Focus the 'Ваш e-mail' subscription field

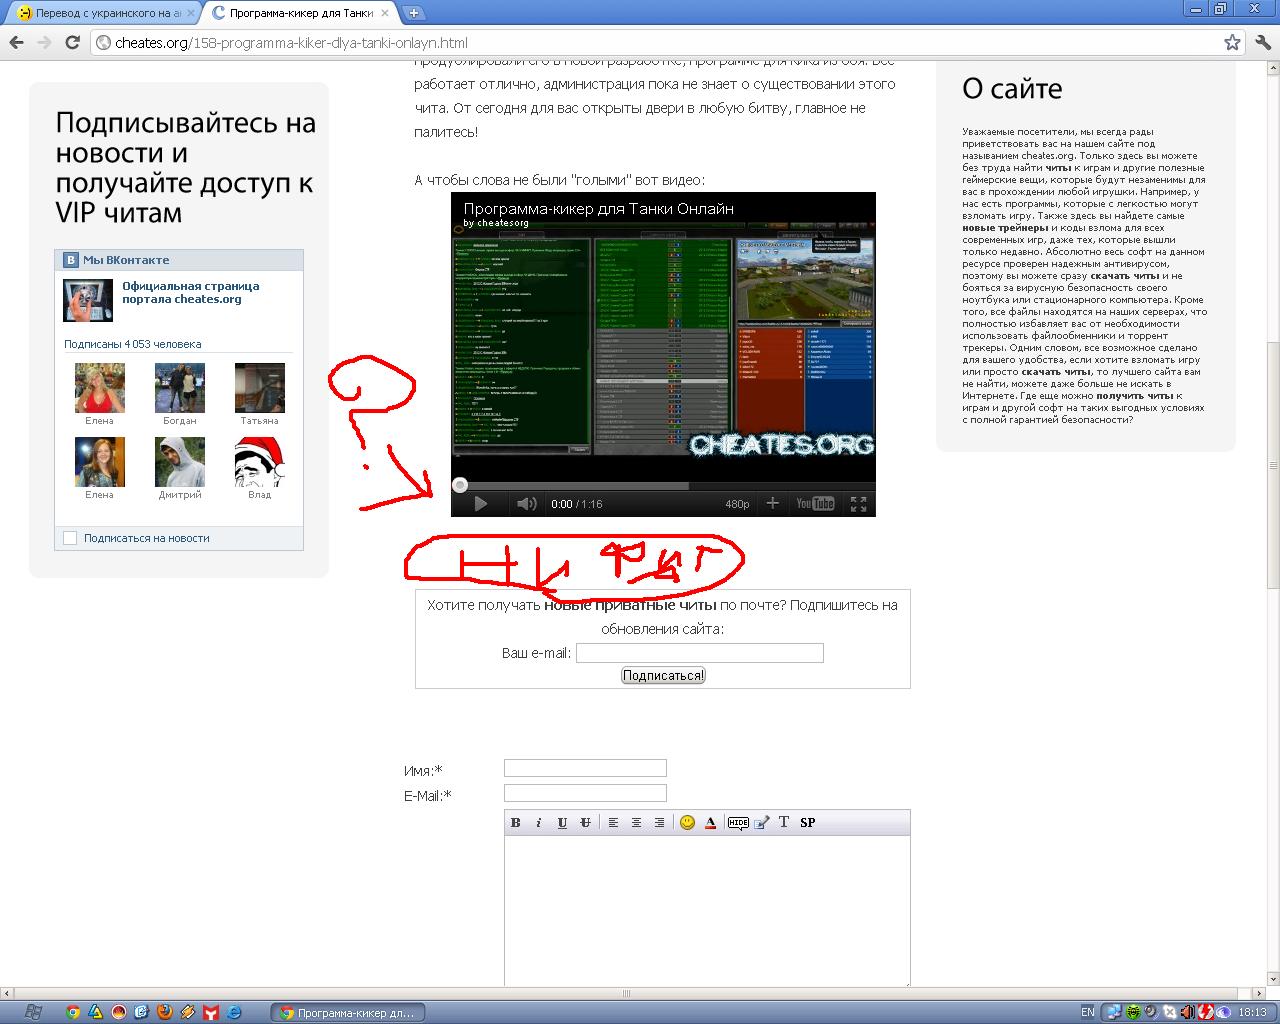700,653
